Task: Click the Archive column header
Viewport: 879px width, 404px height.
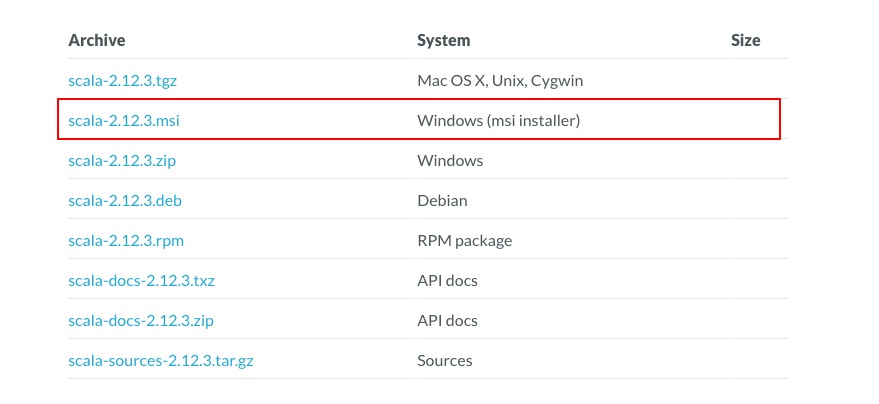Action: pos(97,40)
